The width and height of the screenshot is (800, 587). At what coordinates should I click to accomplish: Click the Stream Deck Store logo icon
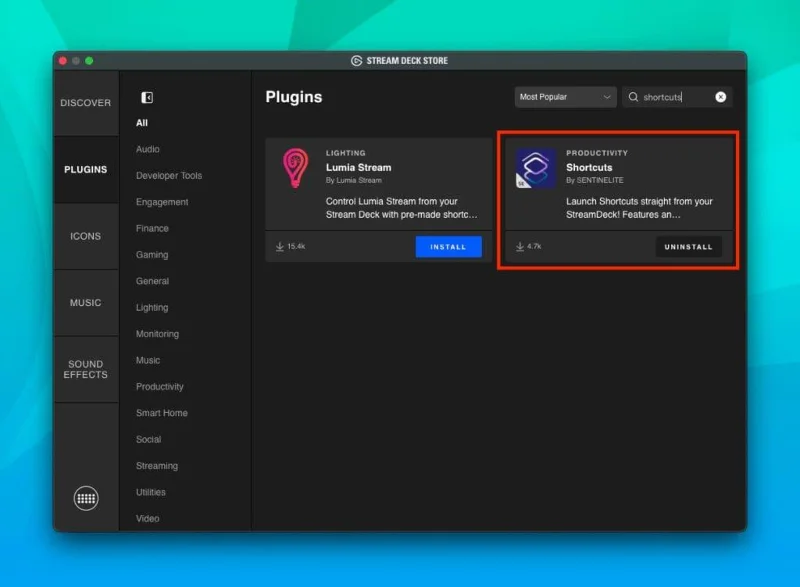356,61
